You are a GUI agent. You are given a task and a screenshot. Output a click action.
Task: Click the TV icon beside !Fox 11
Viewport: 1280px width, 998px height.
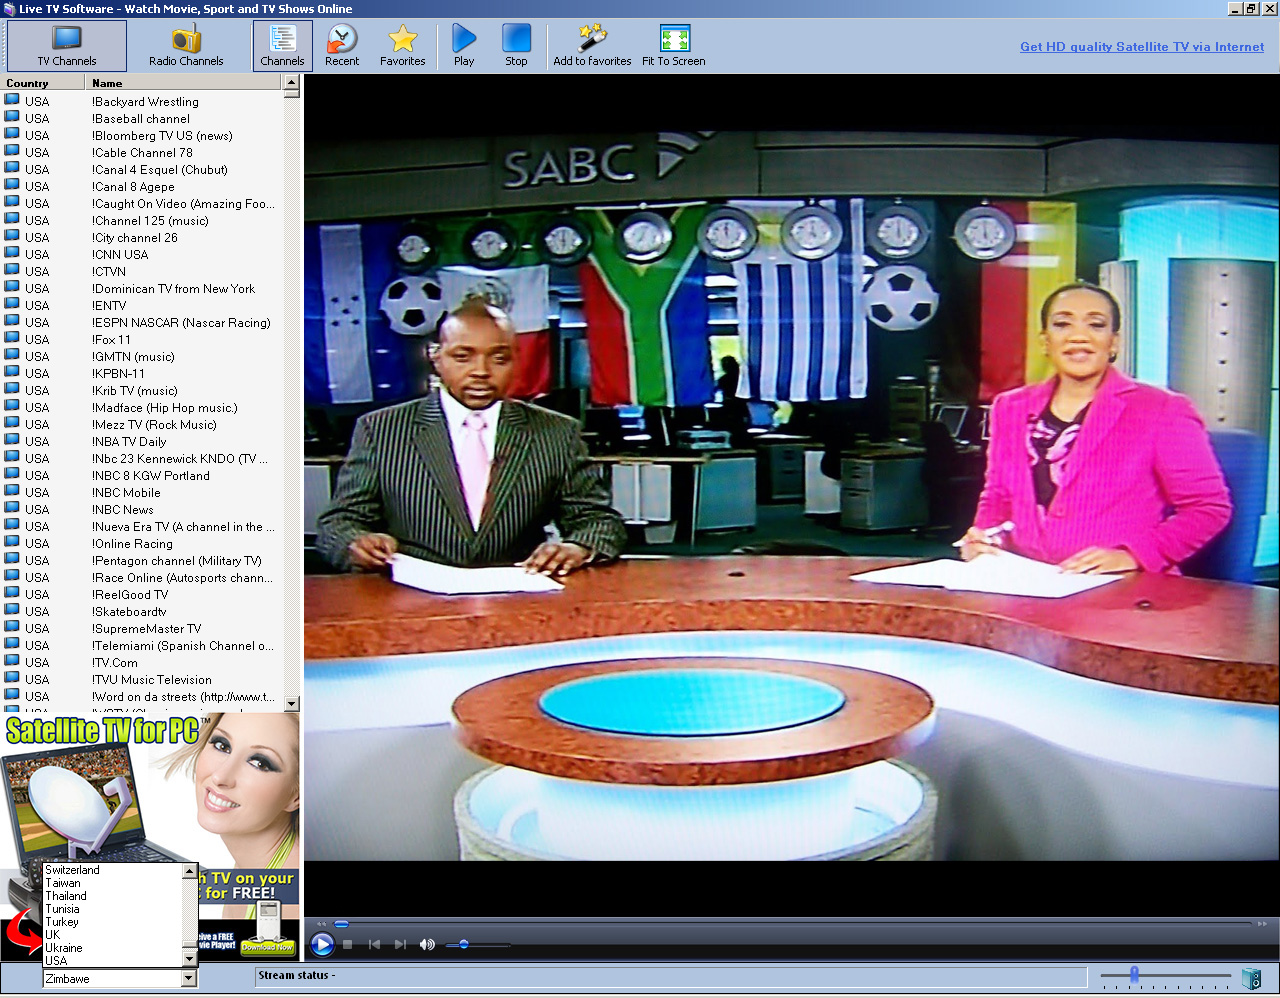[12, 339]
